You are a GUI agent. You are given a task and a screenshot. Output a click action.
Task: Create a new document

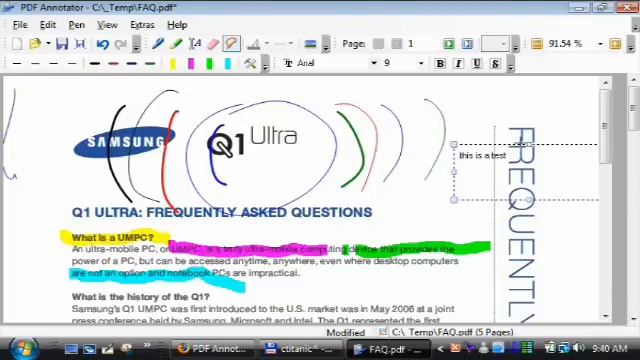[17, 44]
